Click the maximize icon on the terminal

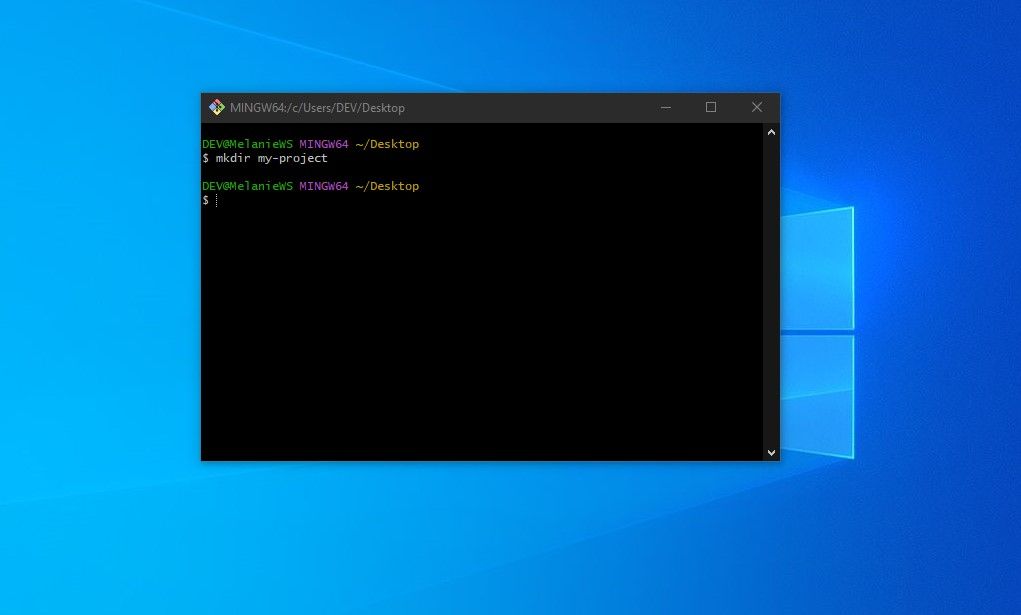711,107
